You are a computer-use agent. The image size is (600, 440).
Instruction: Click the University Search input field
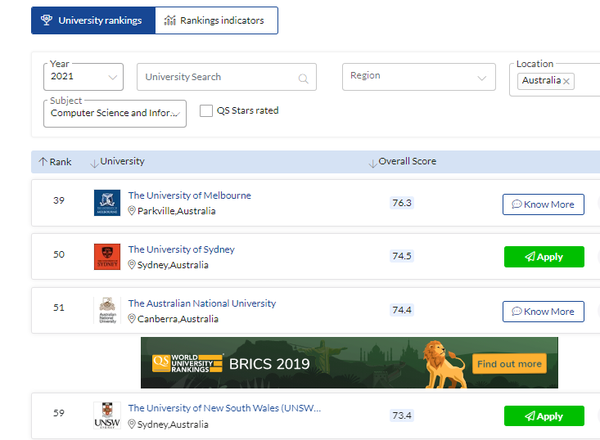[227, 77]
